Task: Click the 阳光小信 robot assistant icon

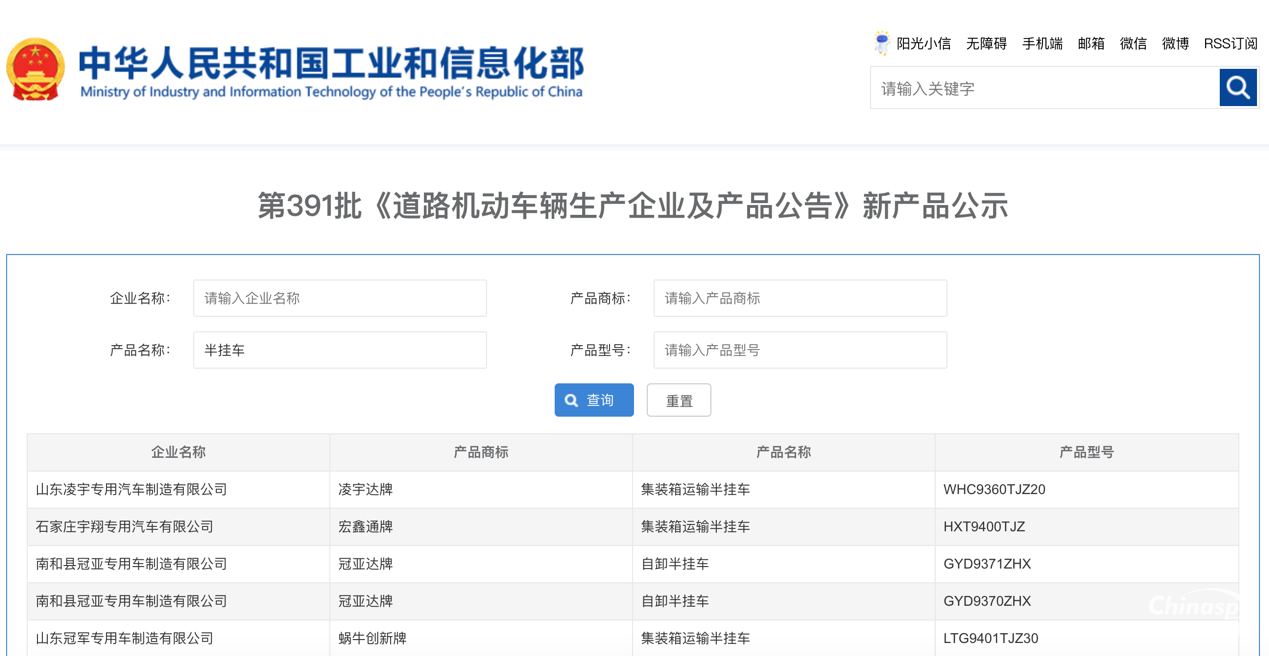Action: pyautogui.click(x=881, y=42)
